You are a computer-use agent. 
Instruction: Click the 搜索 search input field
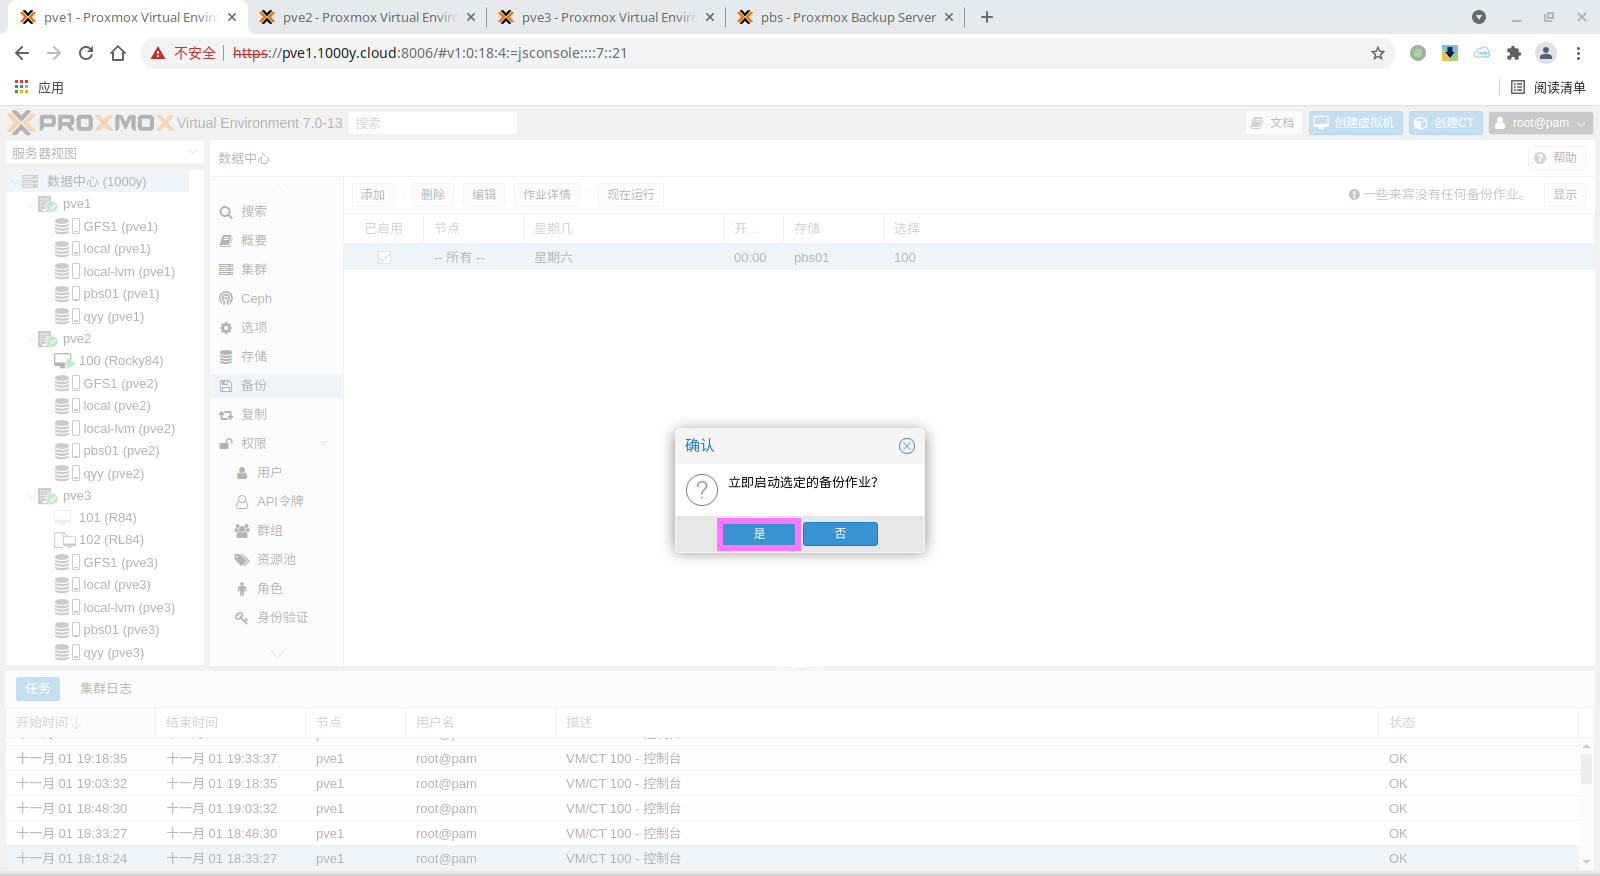click(x=433, y=123)
